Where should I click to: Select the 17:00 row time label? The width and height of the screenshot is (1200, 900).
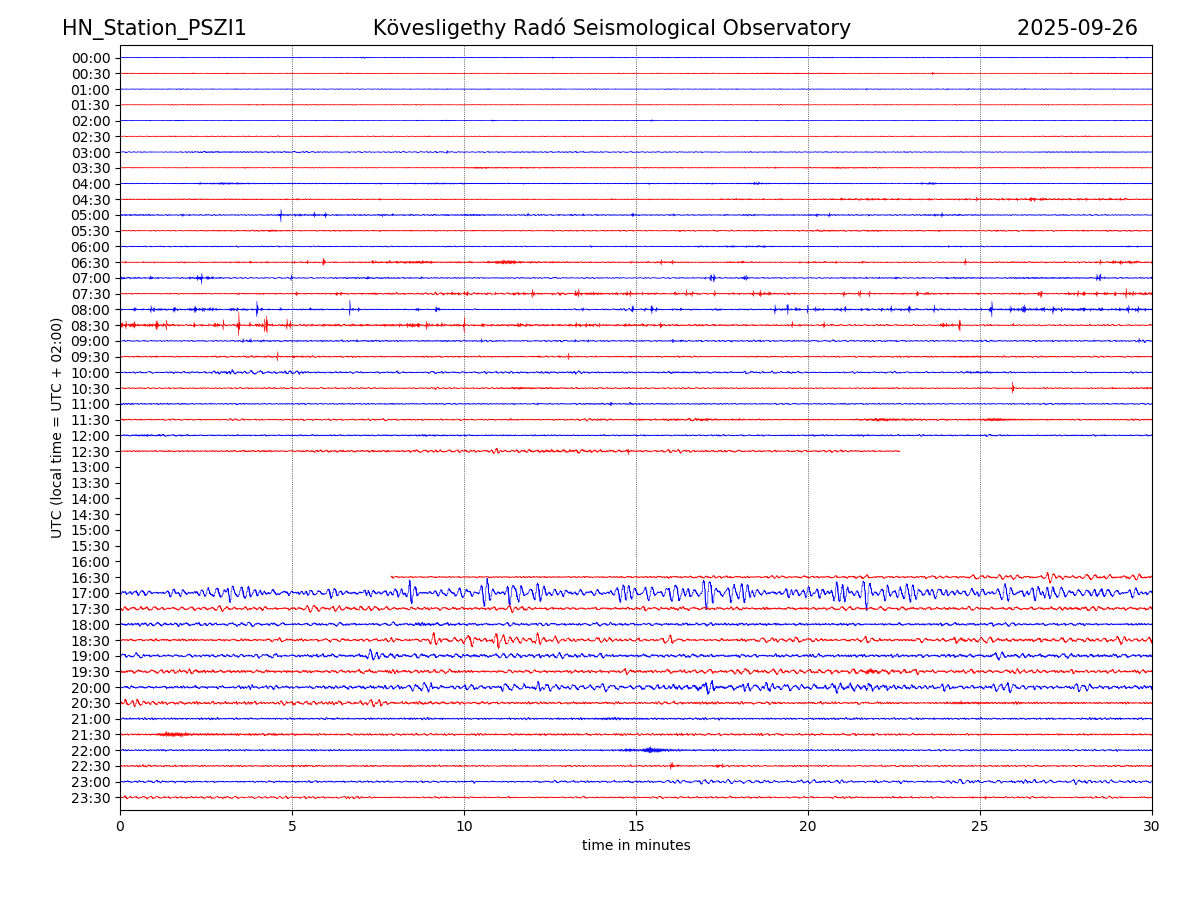(91, 593)
